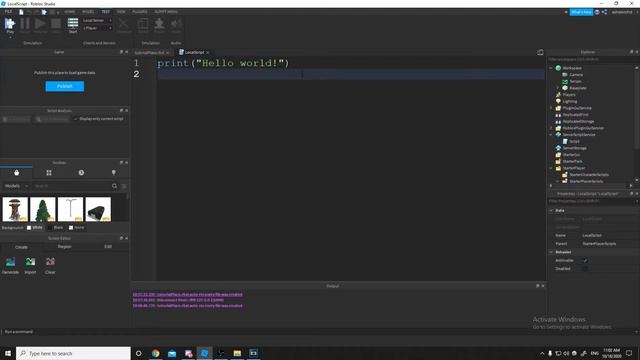Click the Windows Start button

(x=8, y=353)
